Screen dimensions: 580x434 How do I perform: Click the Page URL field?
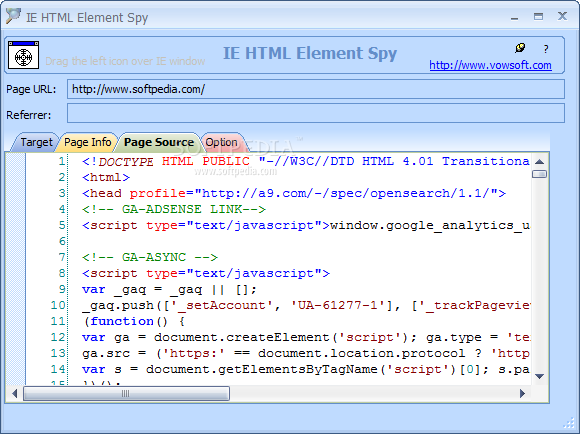click(316, 89)
